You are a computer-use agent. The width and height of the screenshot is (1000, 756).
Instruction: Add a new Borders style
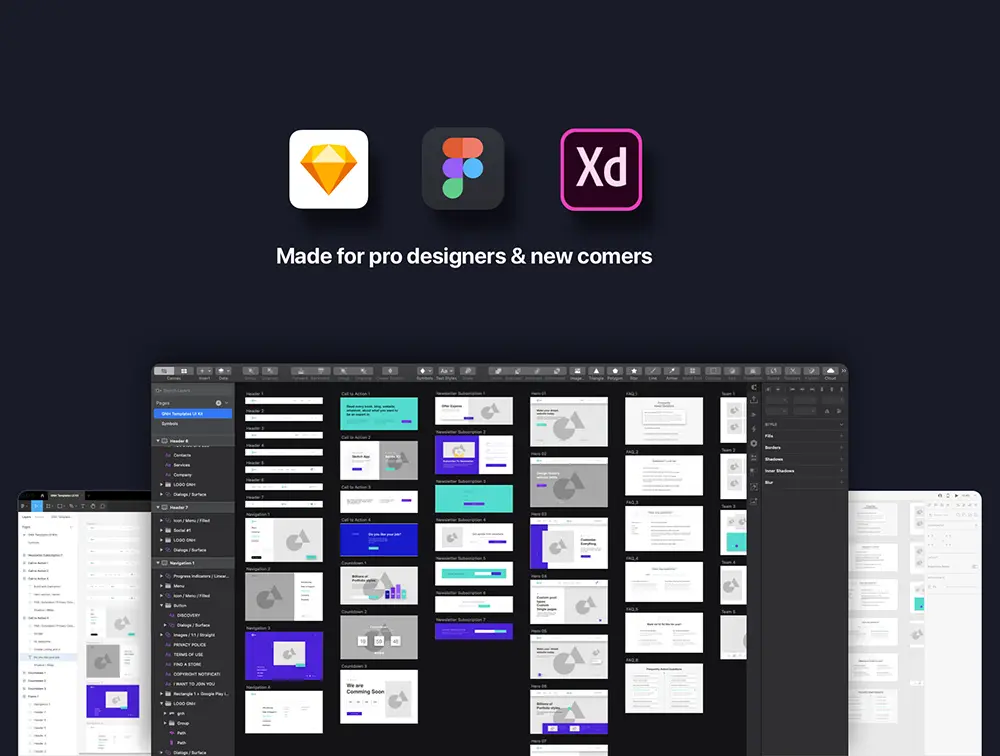(841, 447)
